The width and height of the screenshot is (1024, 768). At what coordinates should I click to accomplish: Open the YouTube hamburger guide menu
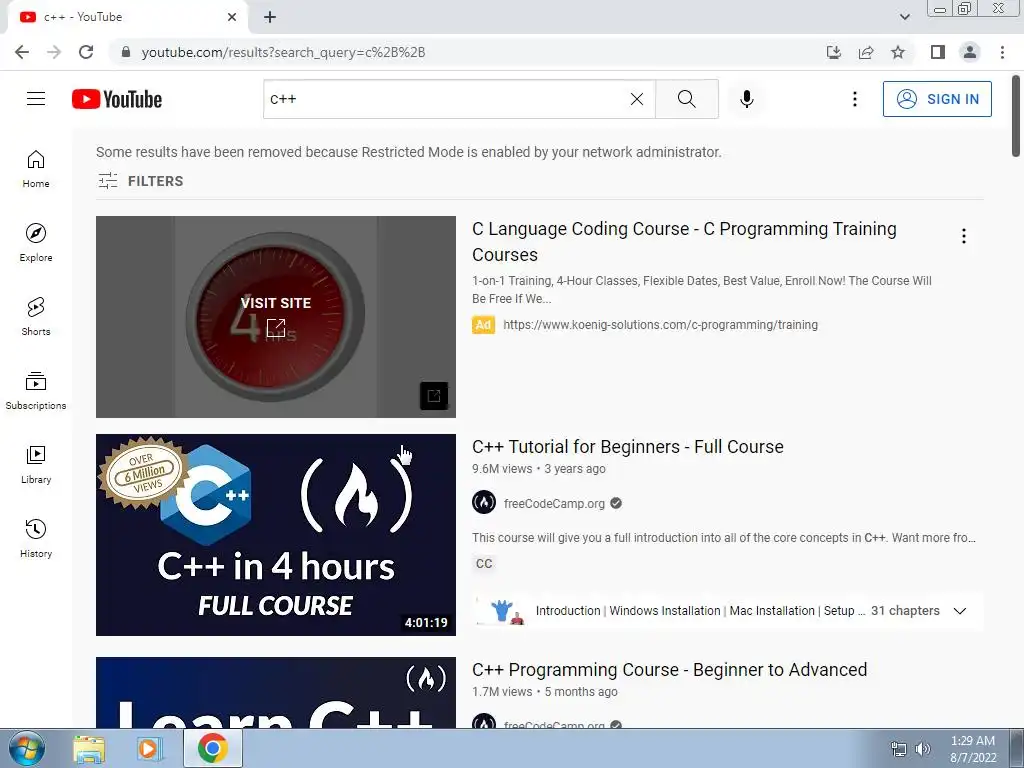pos(36,99)
